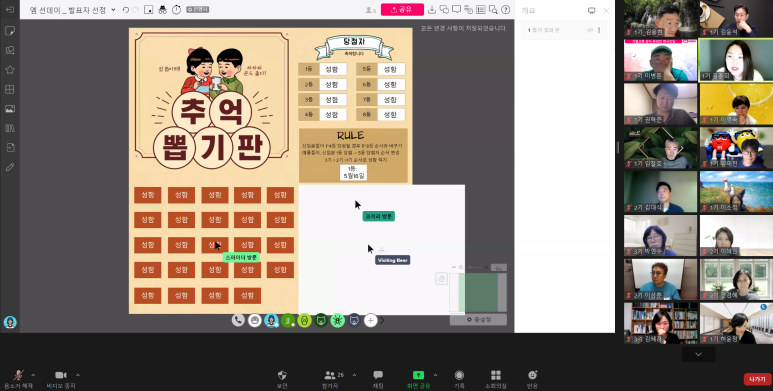The height and width of the screenshot is (391, 773).
Task: Click the search find icon in the top toolbar
Action: click(x=493, y=9)
